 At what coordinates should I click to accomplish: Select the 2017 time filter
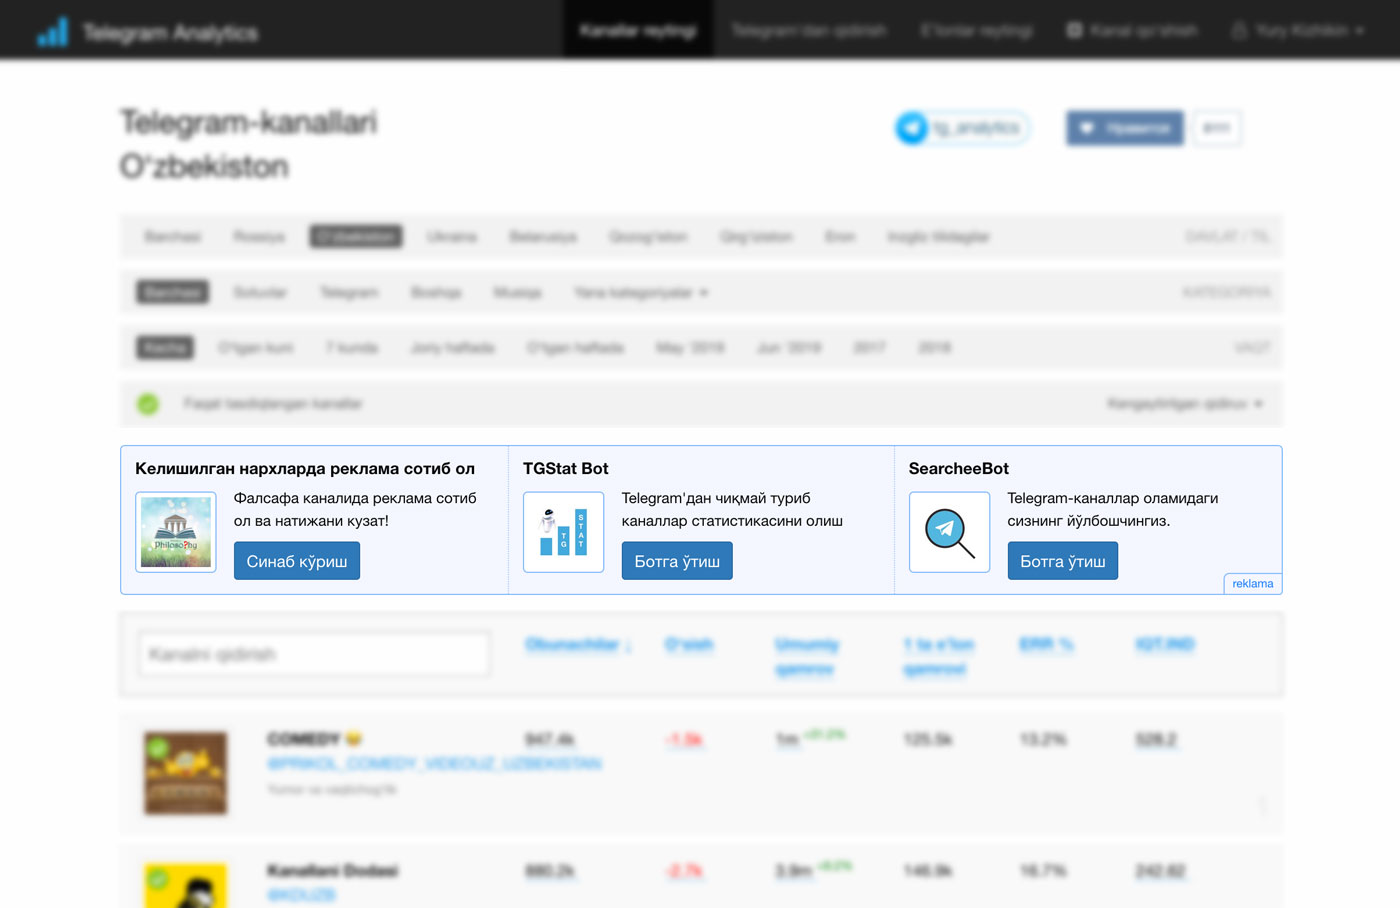869,348
